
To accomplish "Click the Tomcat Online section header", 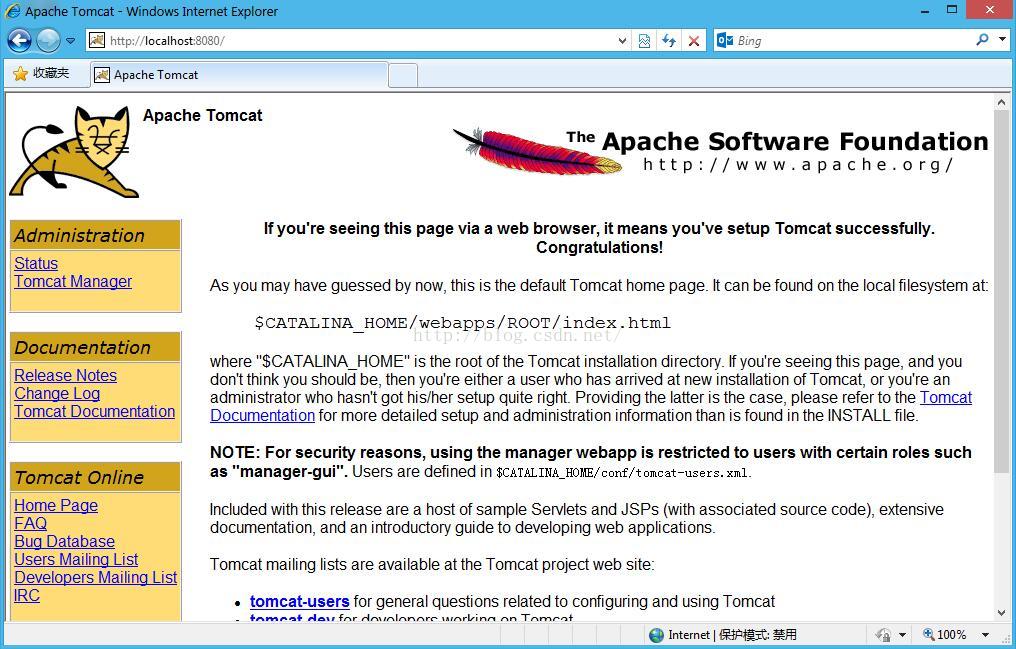I will point(95,477).
